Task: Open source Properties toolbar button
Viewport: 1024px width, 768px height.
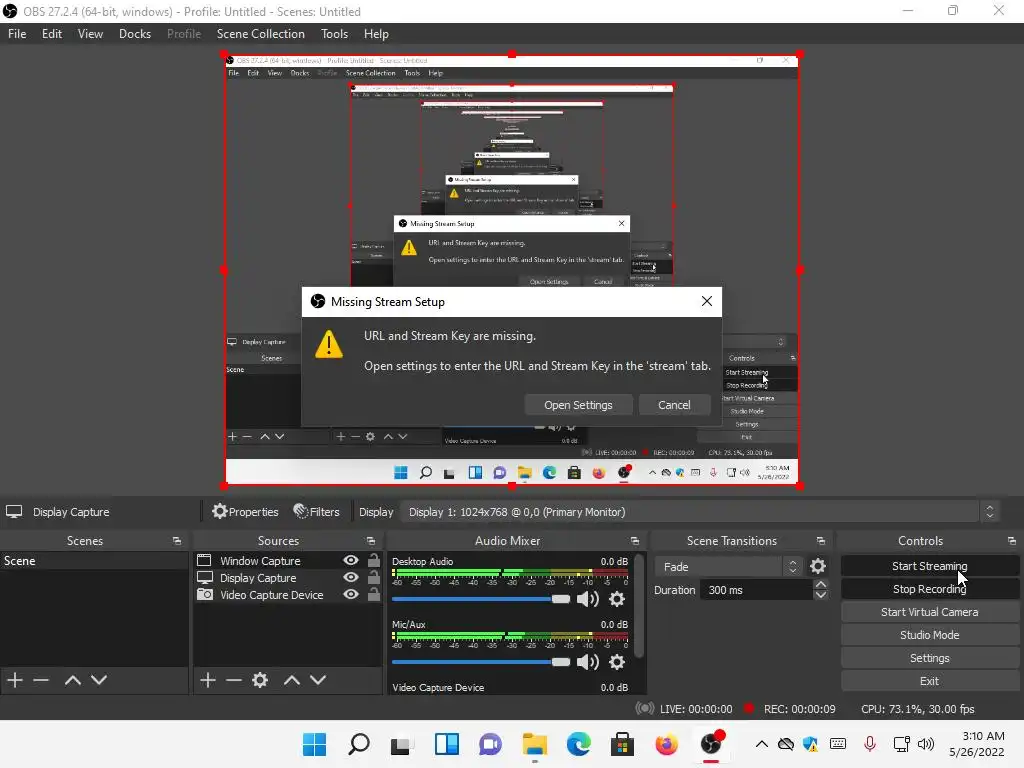Action: tap(246, 512)
